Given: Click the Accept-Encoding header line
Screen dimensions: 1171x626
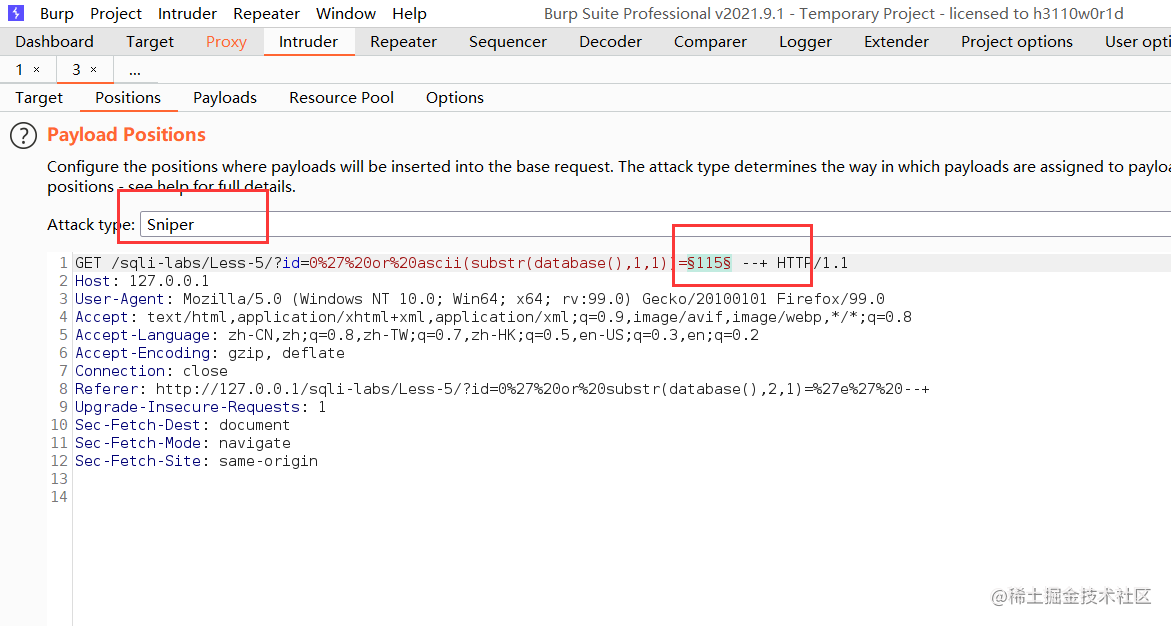Looking at the screenshot, I should click(x=210, y=353).
